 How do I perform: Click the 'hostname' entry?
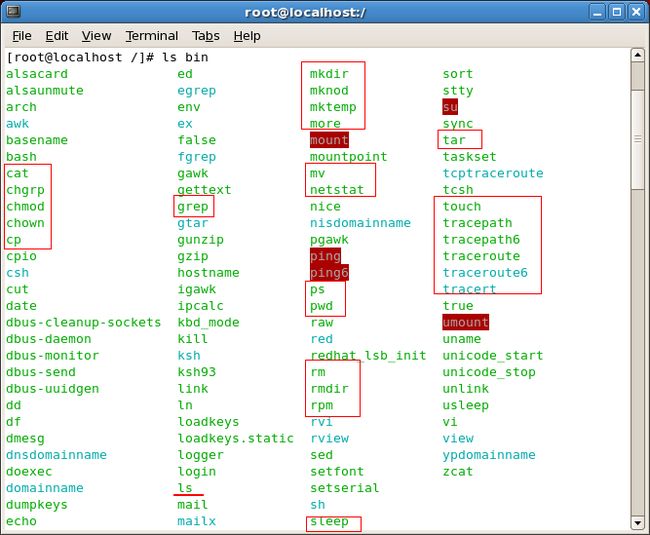point(209,273)
